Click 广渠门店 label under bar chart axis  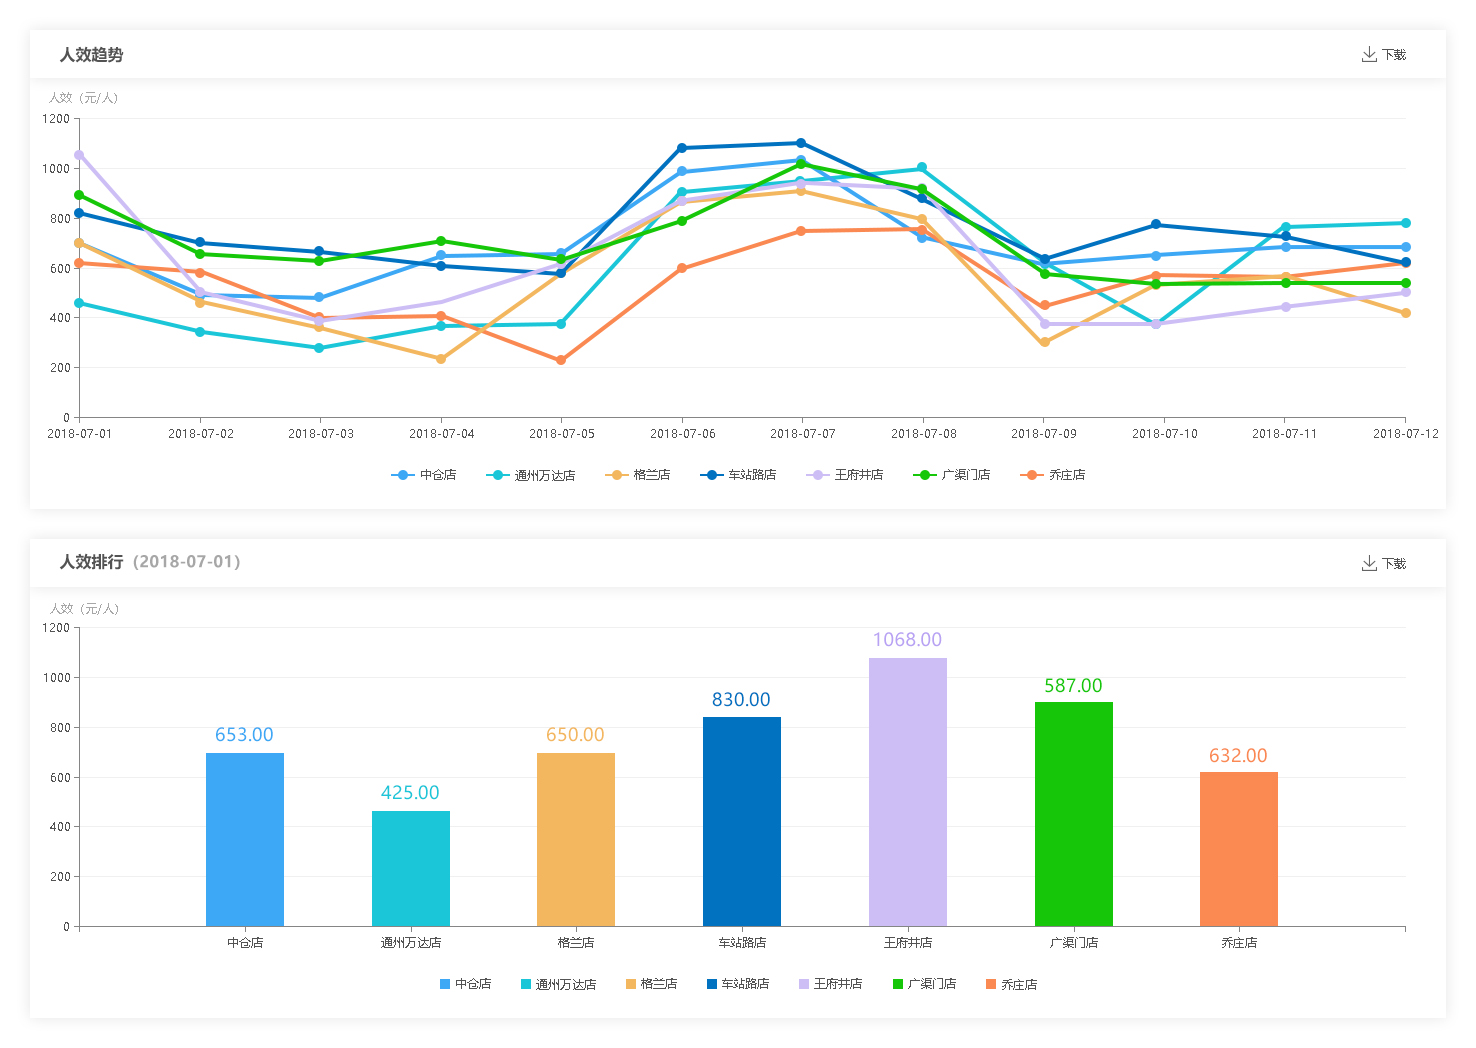1074,943
